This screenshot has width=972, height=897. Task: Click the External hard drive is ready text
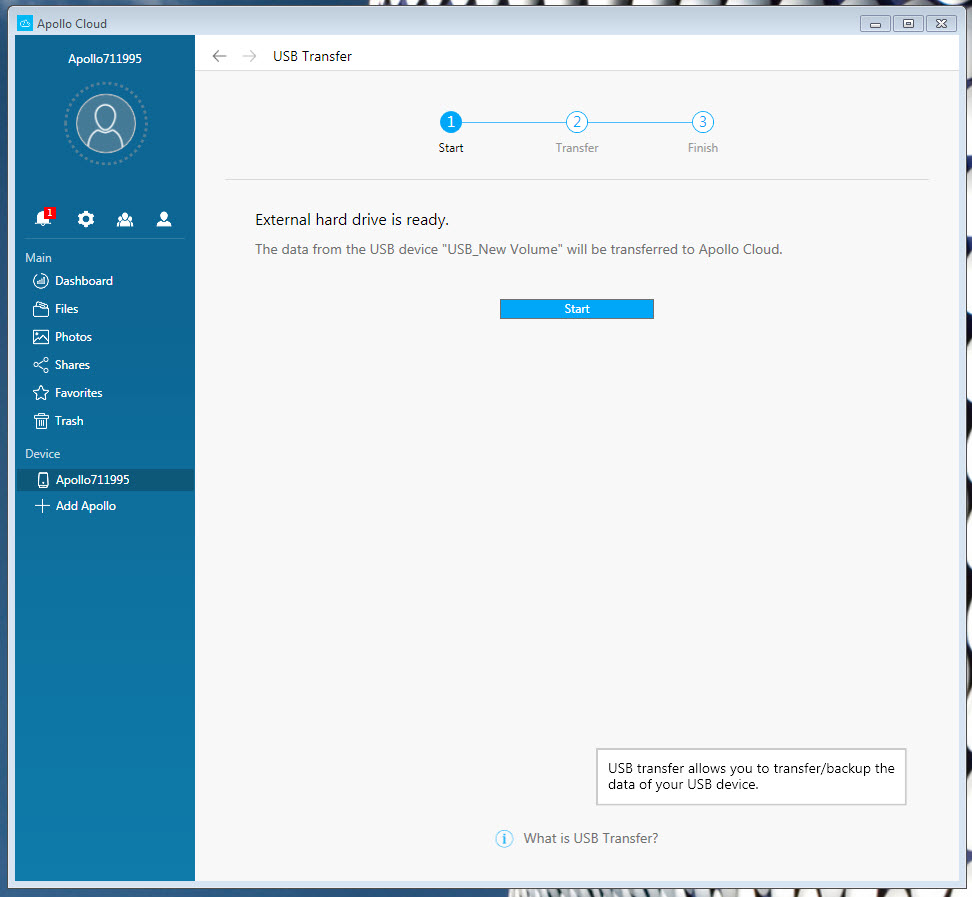coord(351,220)
